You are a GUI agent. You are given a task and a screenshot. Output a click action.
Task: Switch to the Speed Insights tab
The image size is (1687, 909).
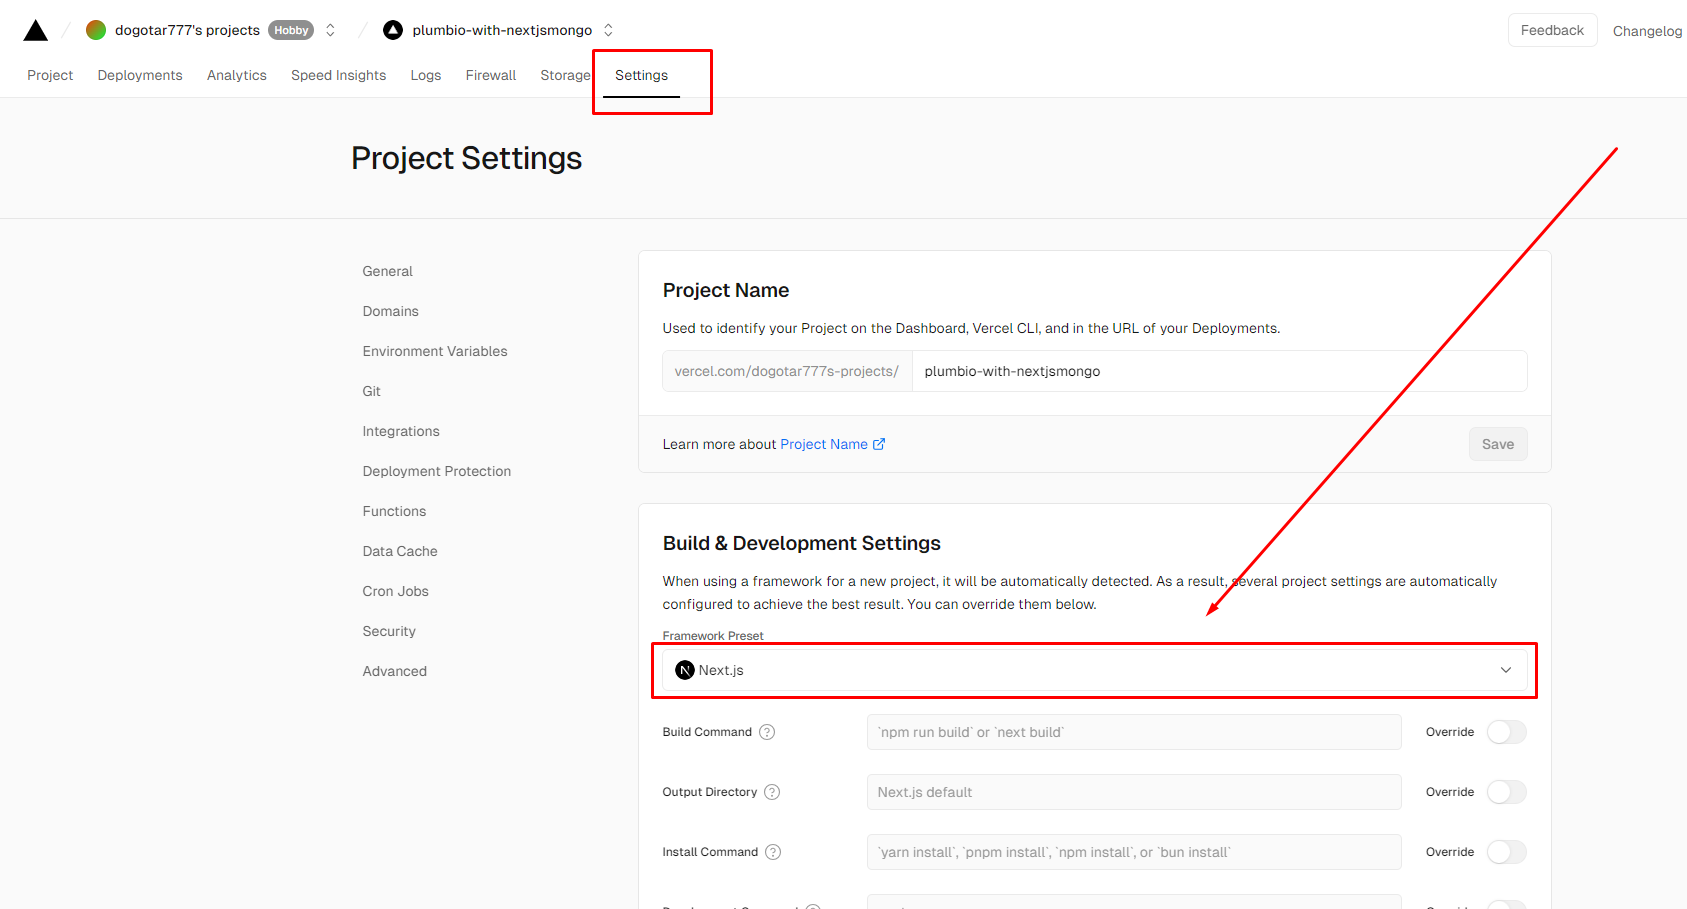click(x=338, y=75)
